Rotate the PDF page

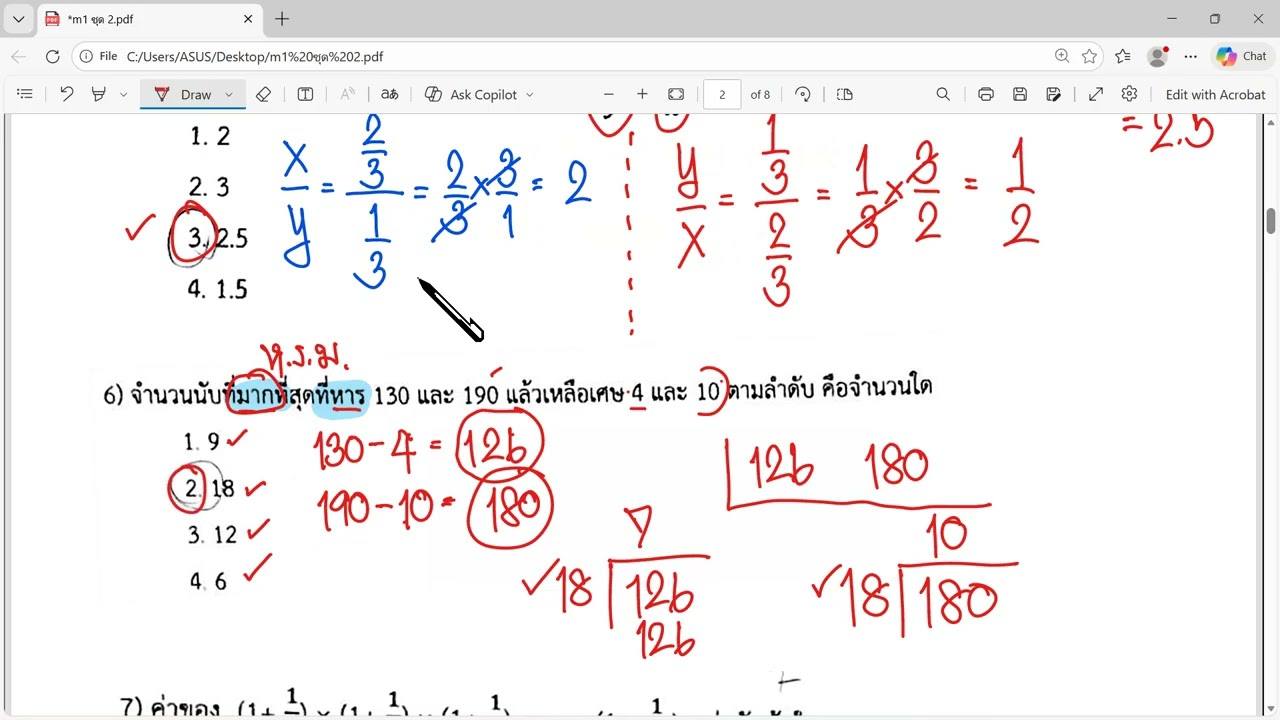click(x=802, y=94)
